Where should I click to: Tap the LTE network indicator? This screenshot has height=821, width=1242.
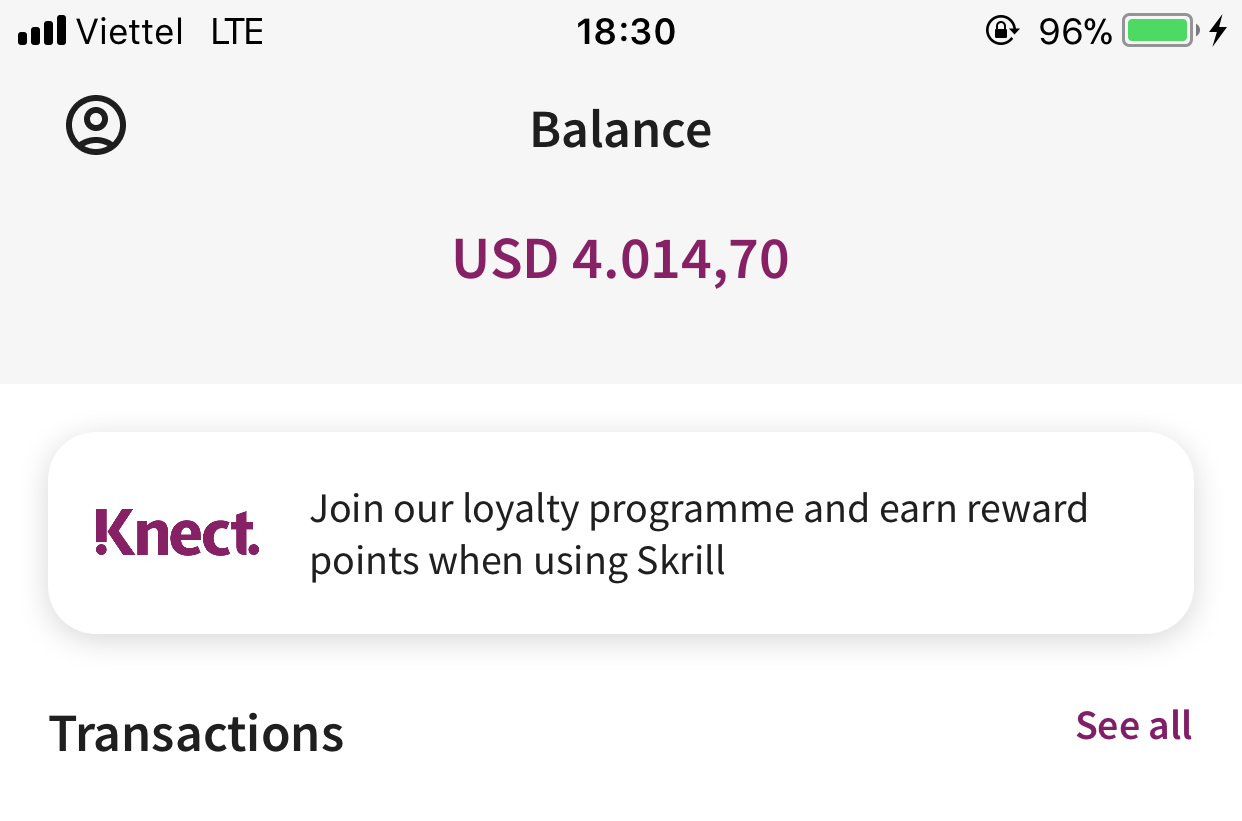[237, 32]
